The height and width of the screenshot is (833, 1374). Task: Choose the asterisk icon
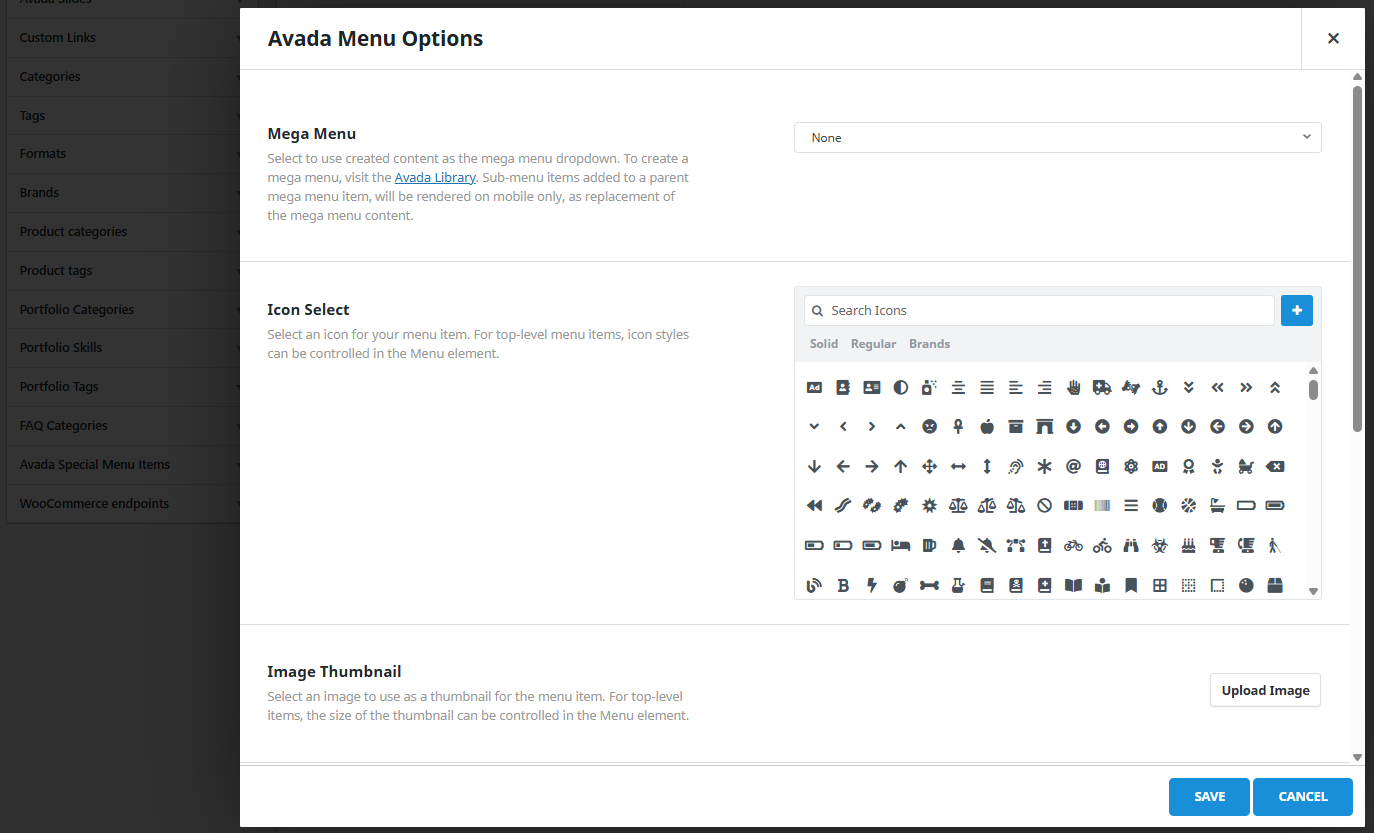[x=1045, y=466]
